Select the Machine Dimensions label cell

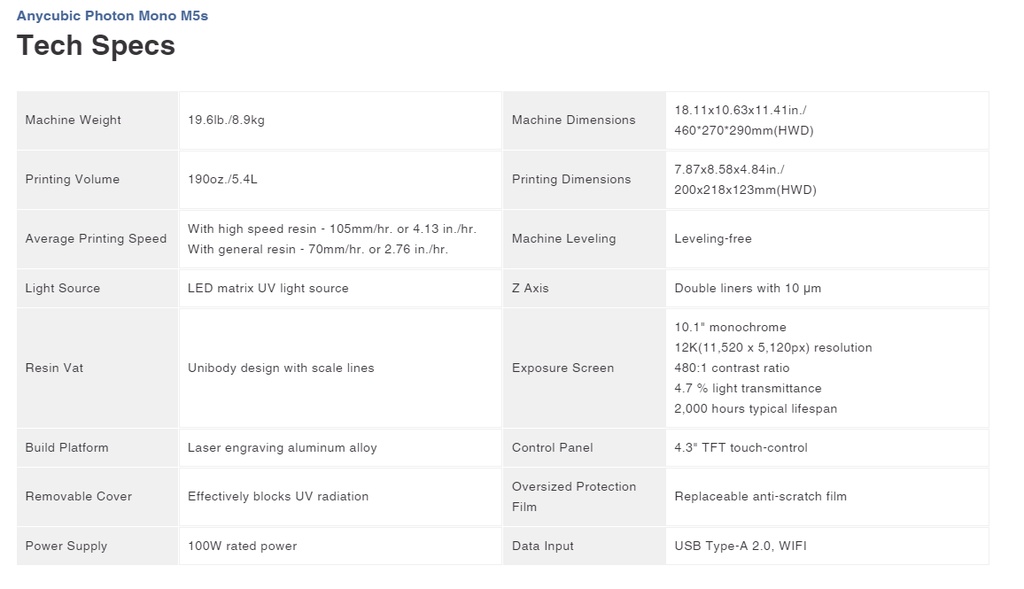584,120
